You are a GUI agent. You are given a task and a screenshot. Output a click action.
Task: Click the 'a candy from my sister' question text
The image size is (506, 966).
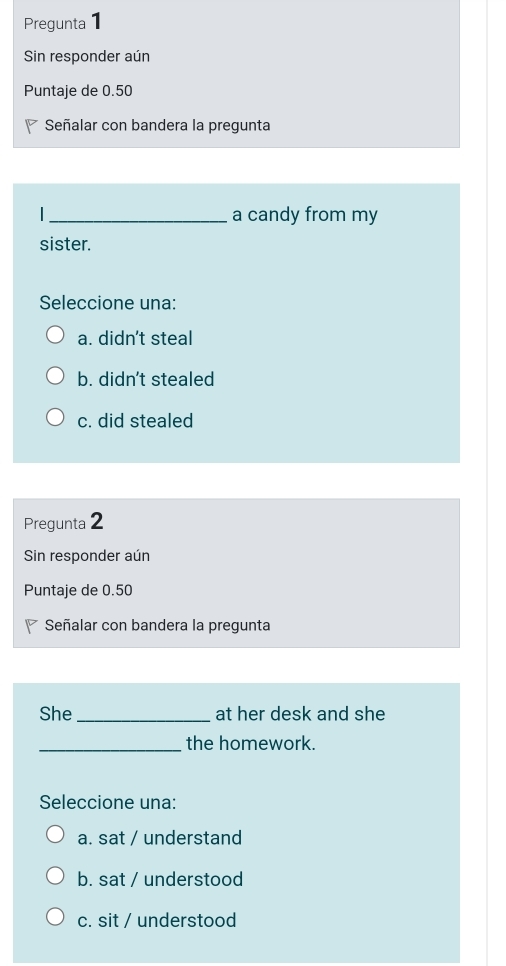pos(208,229)
